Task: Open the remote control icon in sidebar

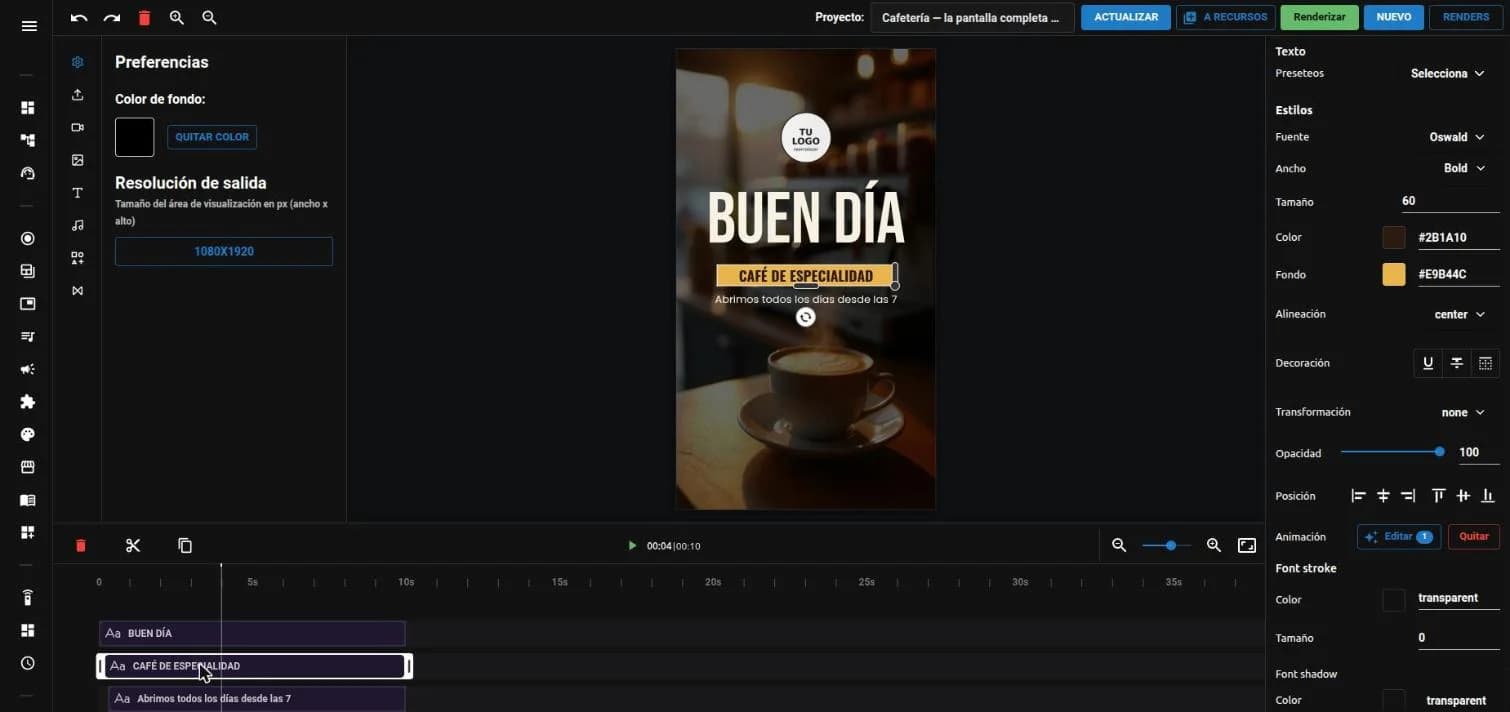Action: coord(28,597)
